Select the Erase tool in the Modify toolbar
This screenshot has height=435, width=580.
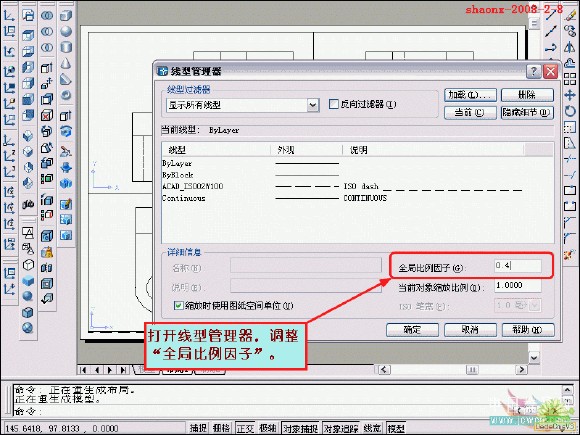pyautogui.click(x=570, y=15)
